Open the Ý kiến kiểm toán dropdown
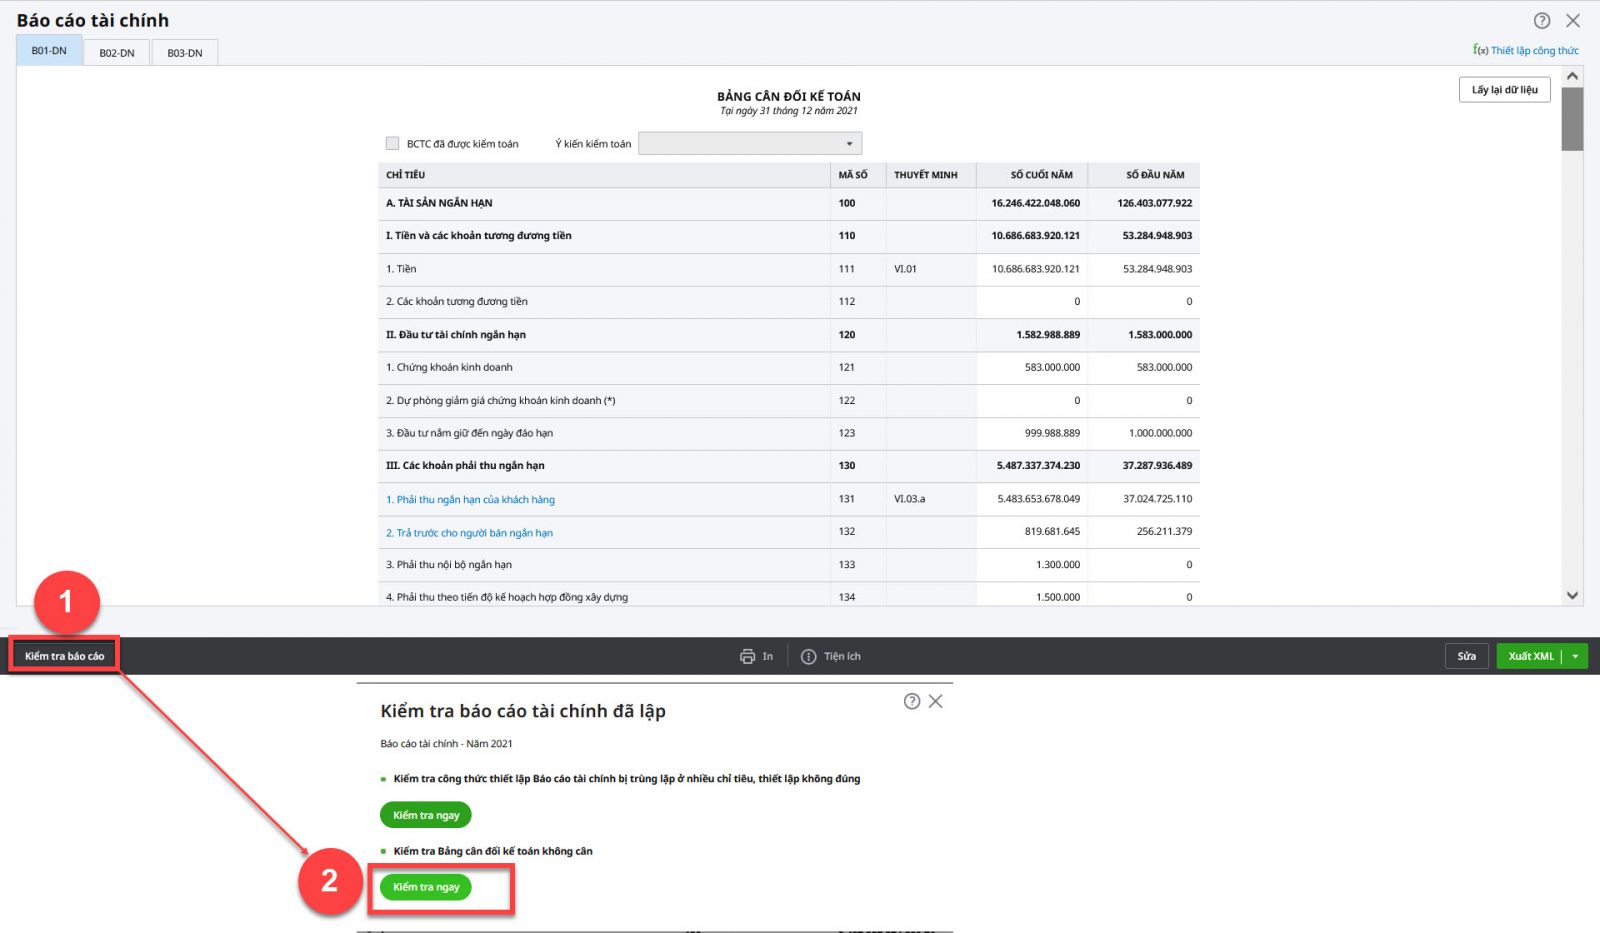This screenshot has height=933, width=1600. [x=750, y=144]
